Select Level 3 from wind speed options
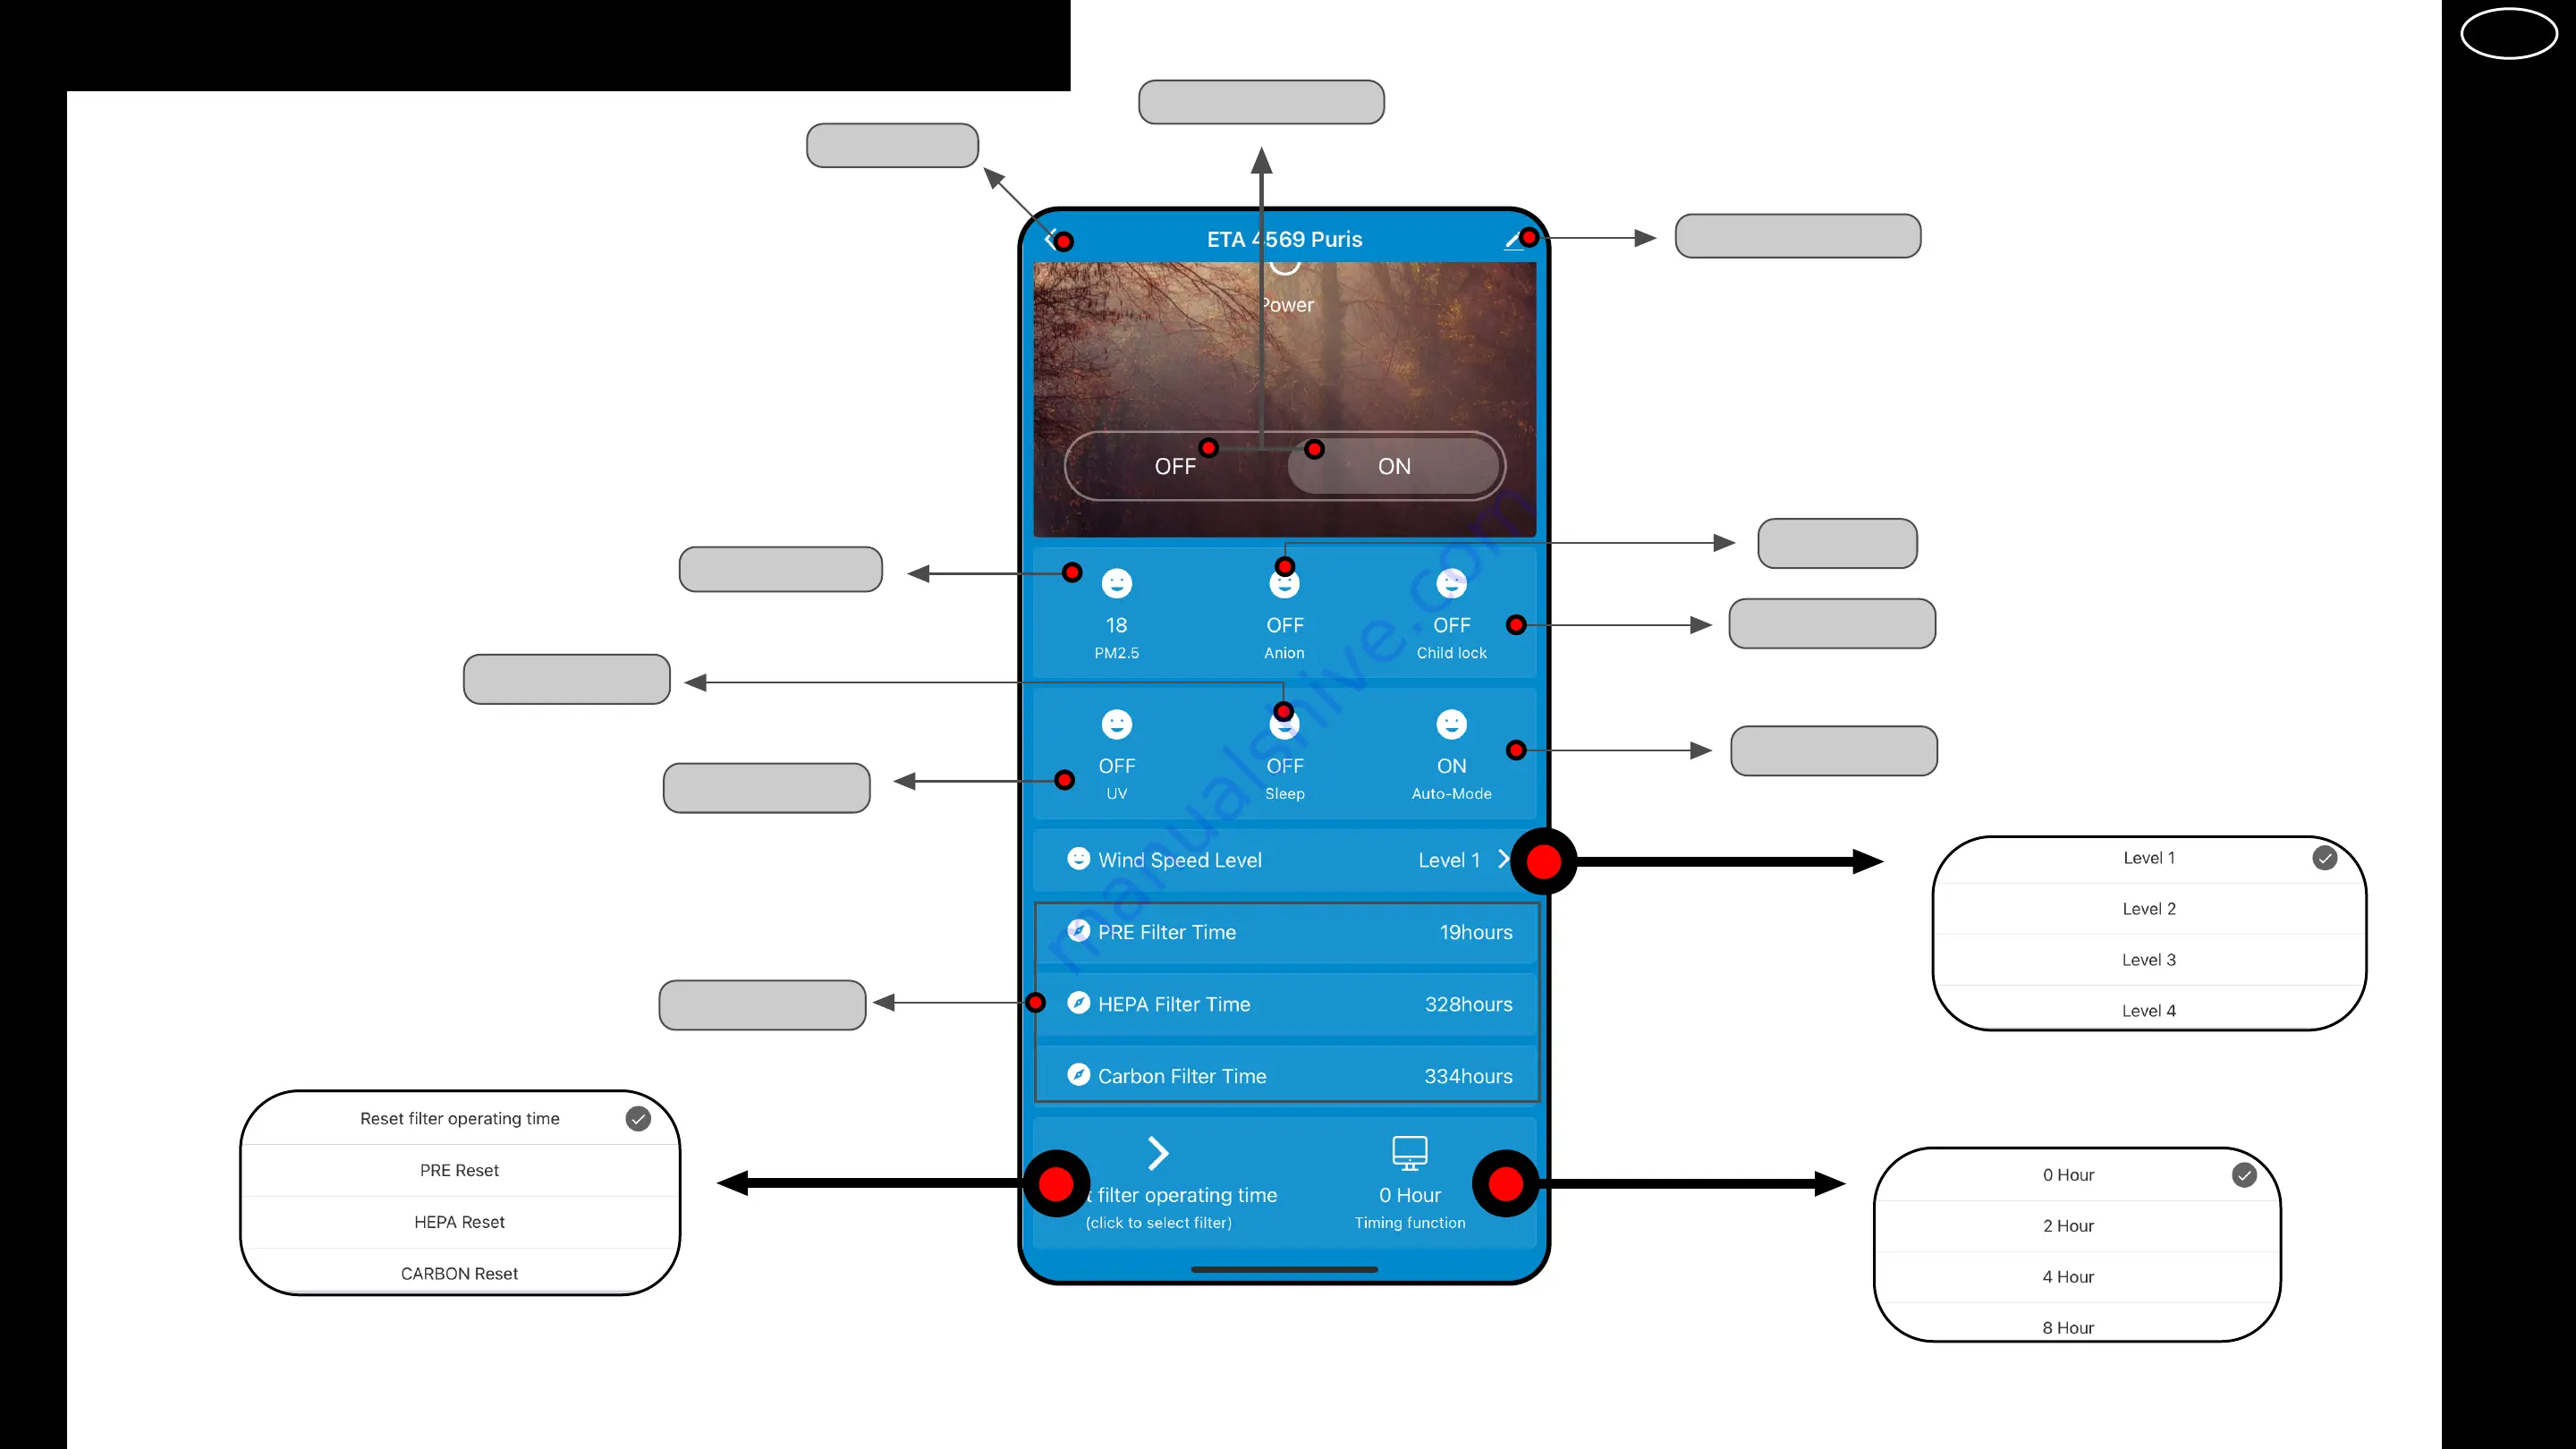Screen dimensions: 2576x1449 pyautogui.click(x=2149, y=959)
